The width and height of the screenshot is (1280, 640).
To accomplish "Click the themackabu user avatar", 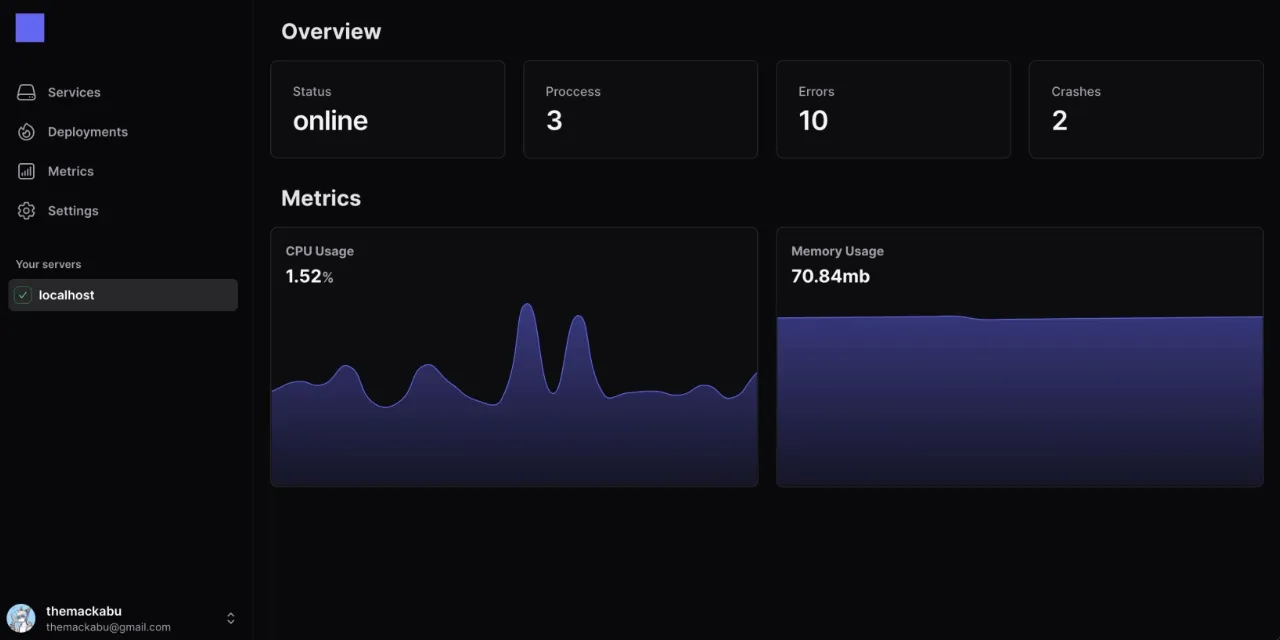I will (x=21, y=618).
